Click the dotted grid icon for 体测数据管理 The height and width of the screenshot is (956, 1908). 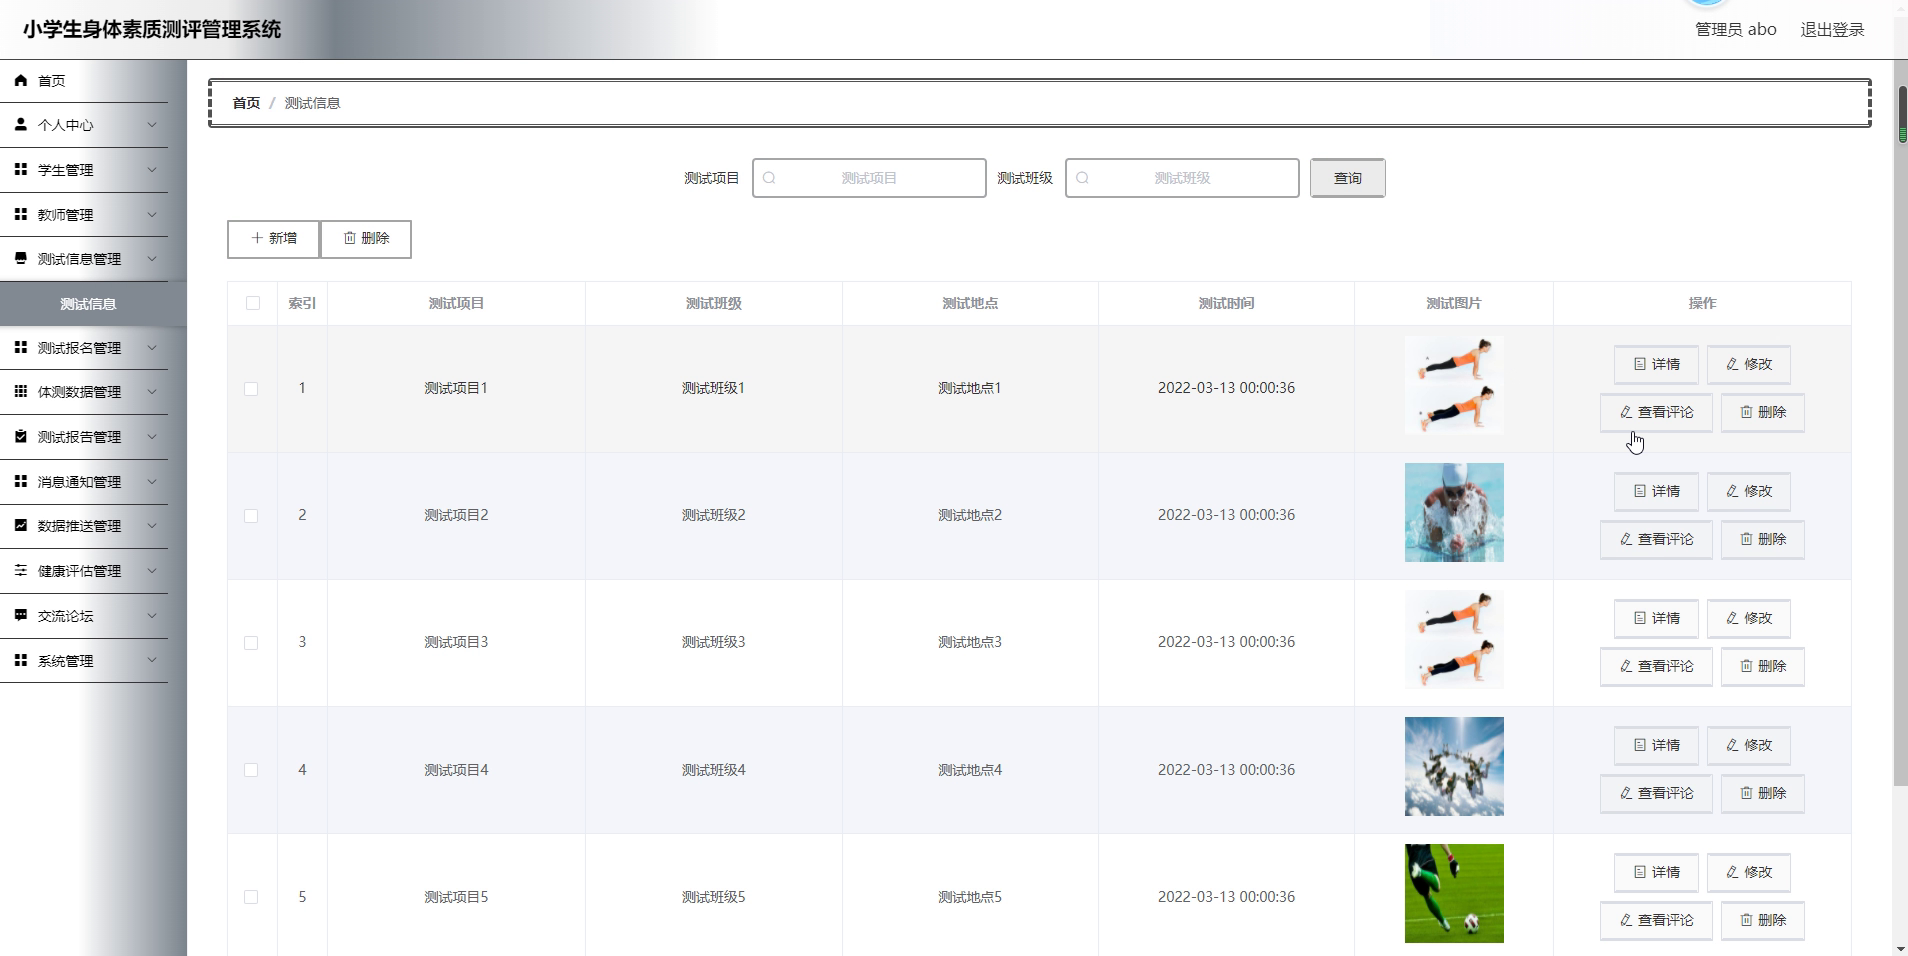21,391
